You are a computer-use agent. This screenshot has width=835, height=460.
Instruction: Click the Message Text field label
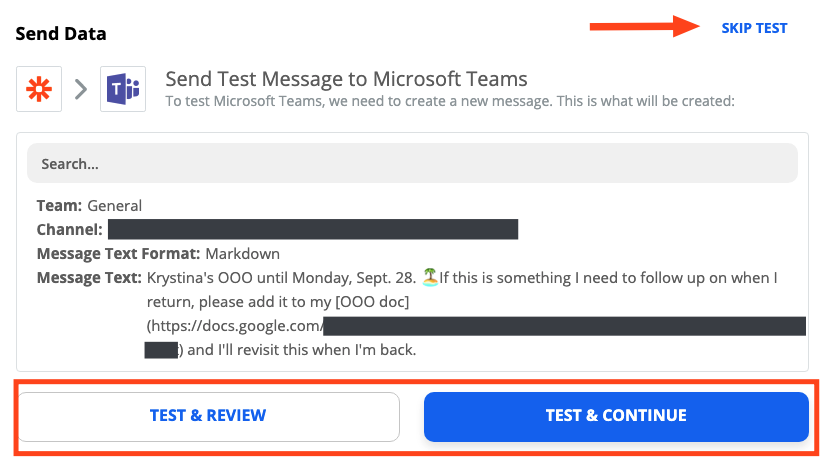tap(89, 278)
